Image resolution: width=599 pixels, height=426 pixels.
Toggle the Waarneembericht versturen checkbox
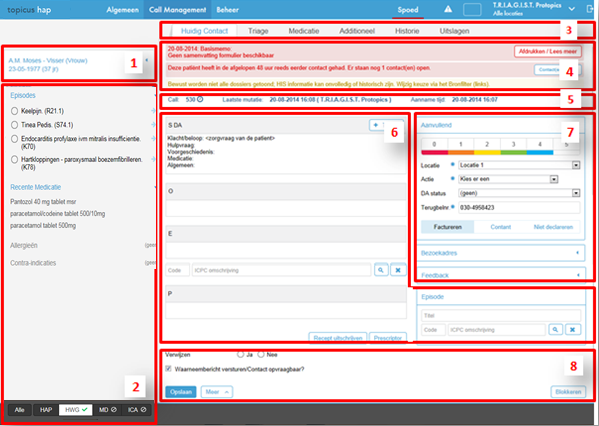(x=168, y=369)
